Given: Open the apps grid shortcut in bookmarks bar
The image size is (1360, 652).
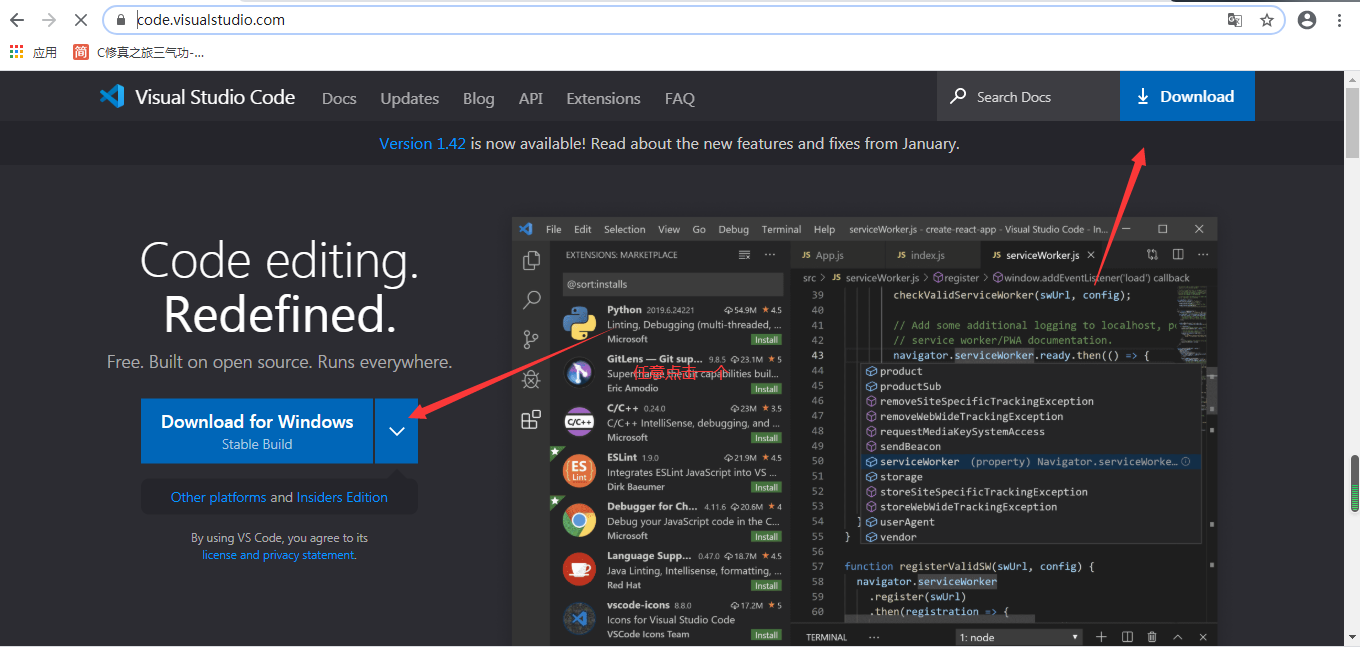Looking at the screenshot, I should coord(16,52).
